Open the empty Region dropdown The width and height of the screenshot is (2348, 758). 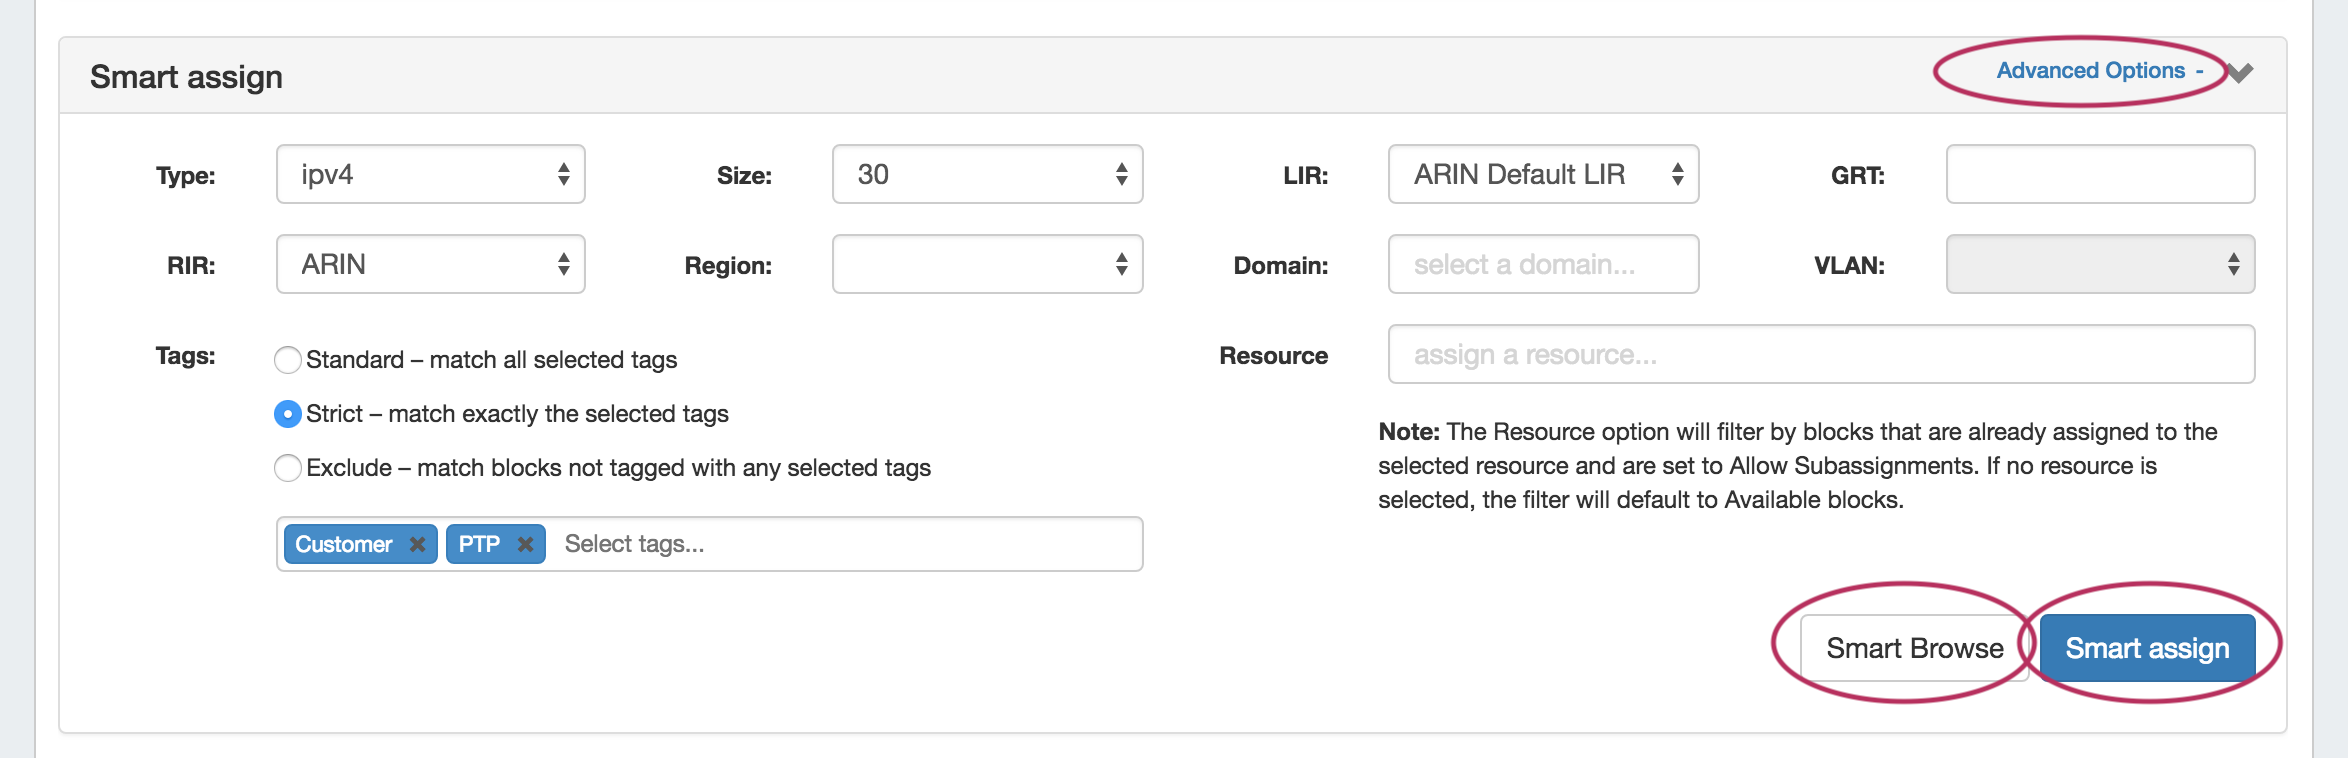pyautogui.click(x=987, y=265)
